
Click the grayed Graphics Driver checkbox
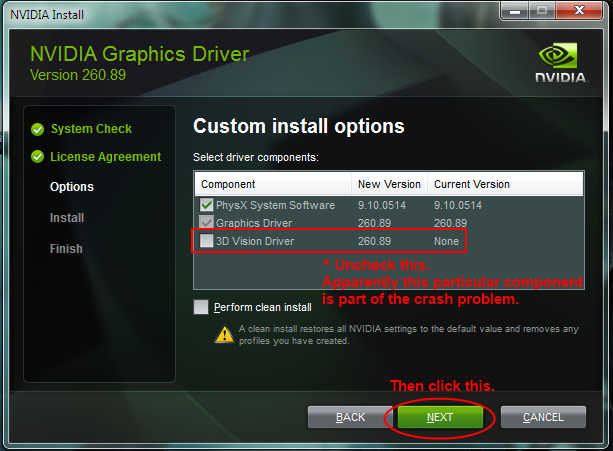pos(206,222)
